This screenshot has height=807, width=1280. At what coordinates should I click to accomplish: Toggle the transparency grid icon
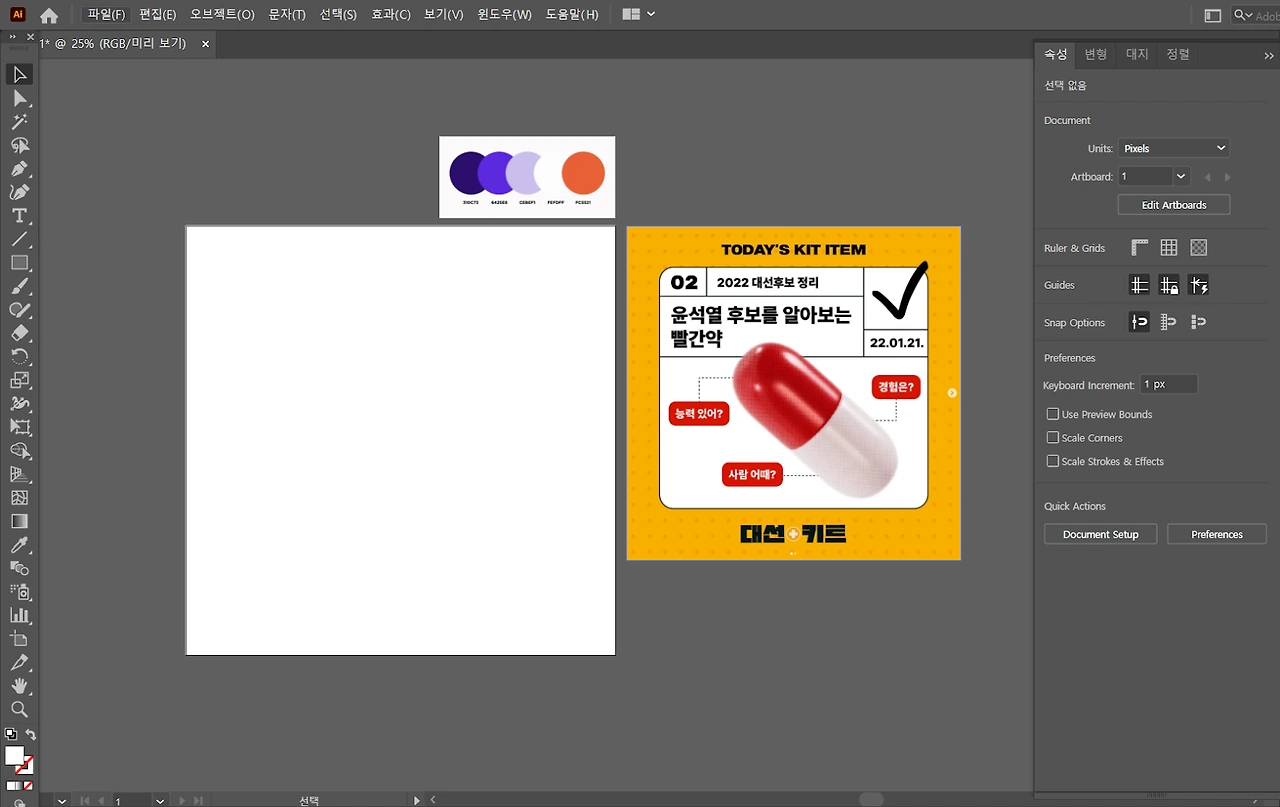(x=1199, y=248)
